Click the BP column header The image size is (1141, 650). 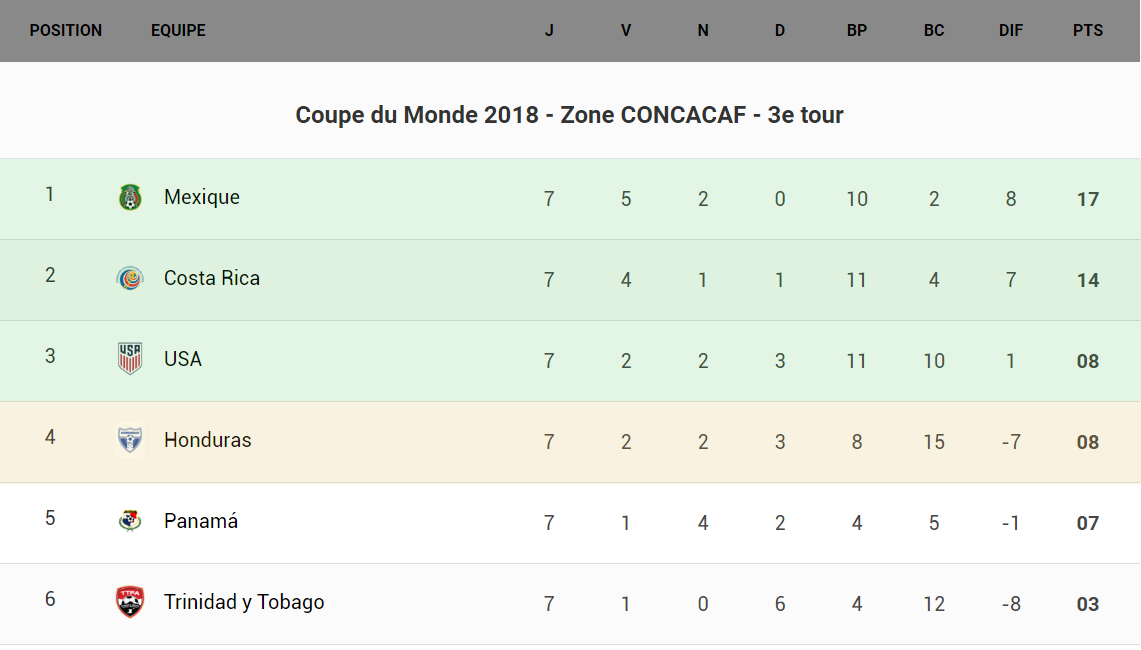pos(857,31)
